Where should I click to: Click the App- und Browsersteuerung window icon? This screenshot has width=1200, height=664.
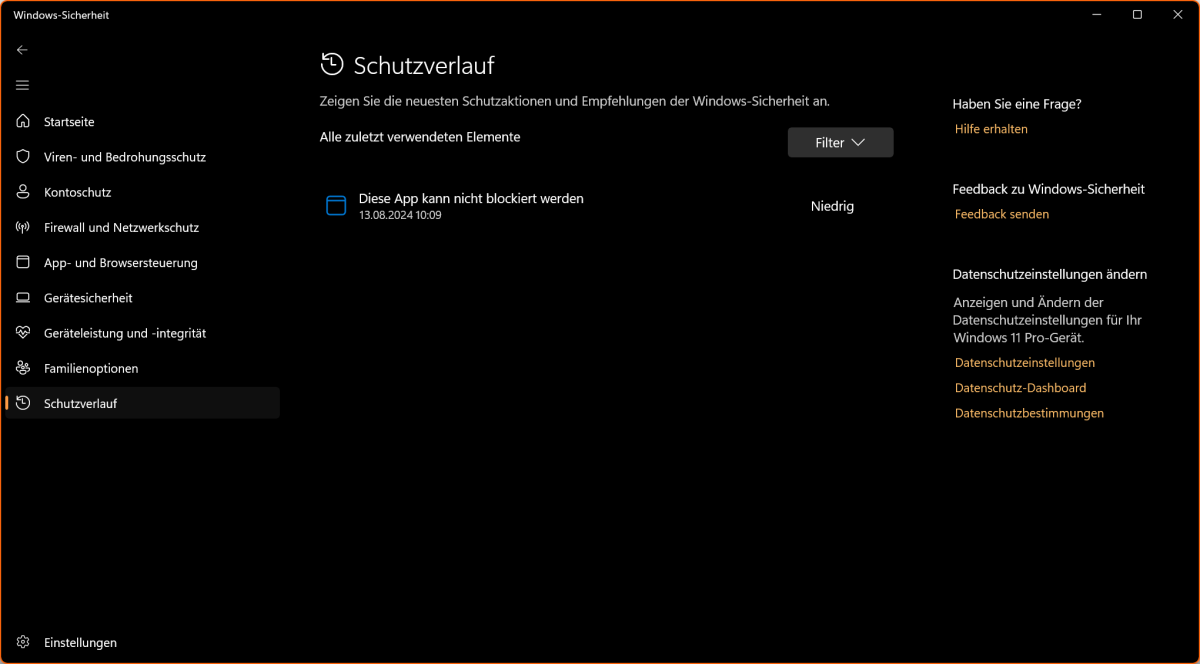tap(23, 262)
